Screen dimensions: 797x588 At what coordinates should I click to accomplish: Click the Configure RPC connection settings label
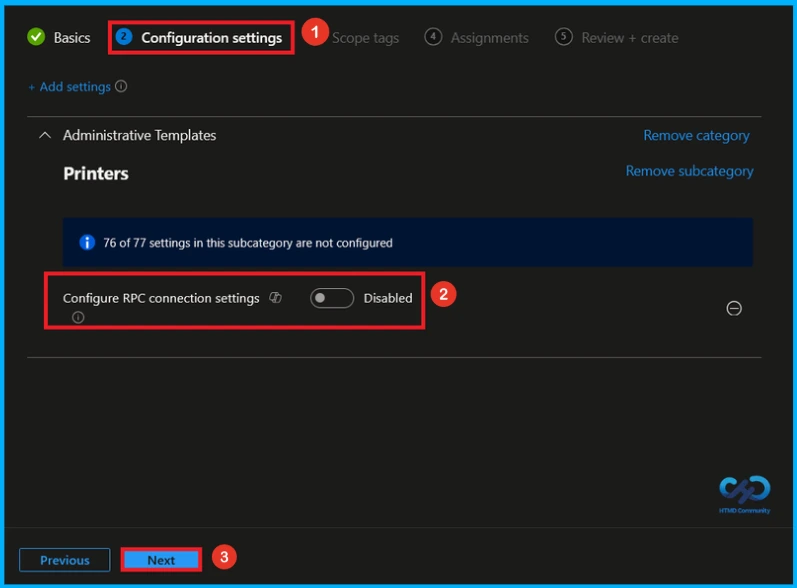coord(161,298)
